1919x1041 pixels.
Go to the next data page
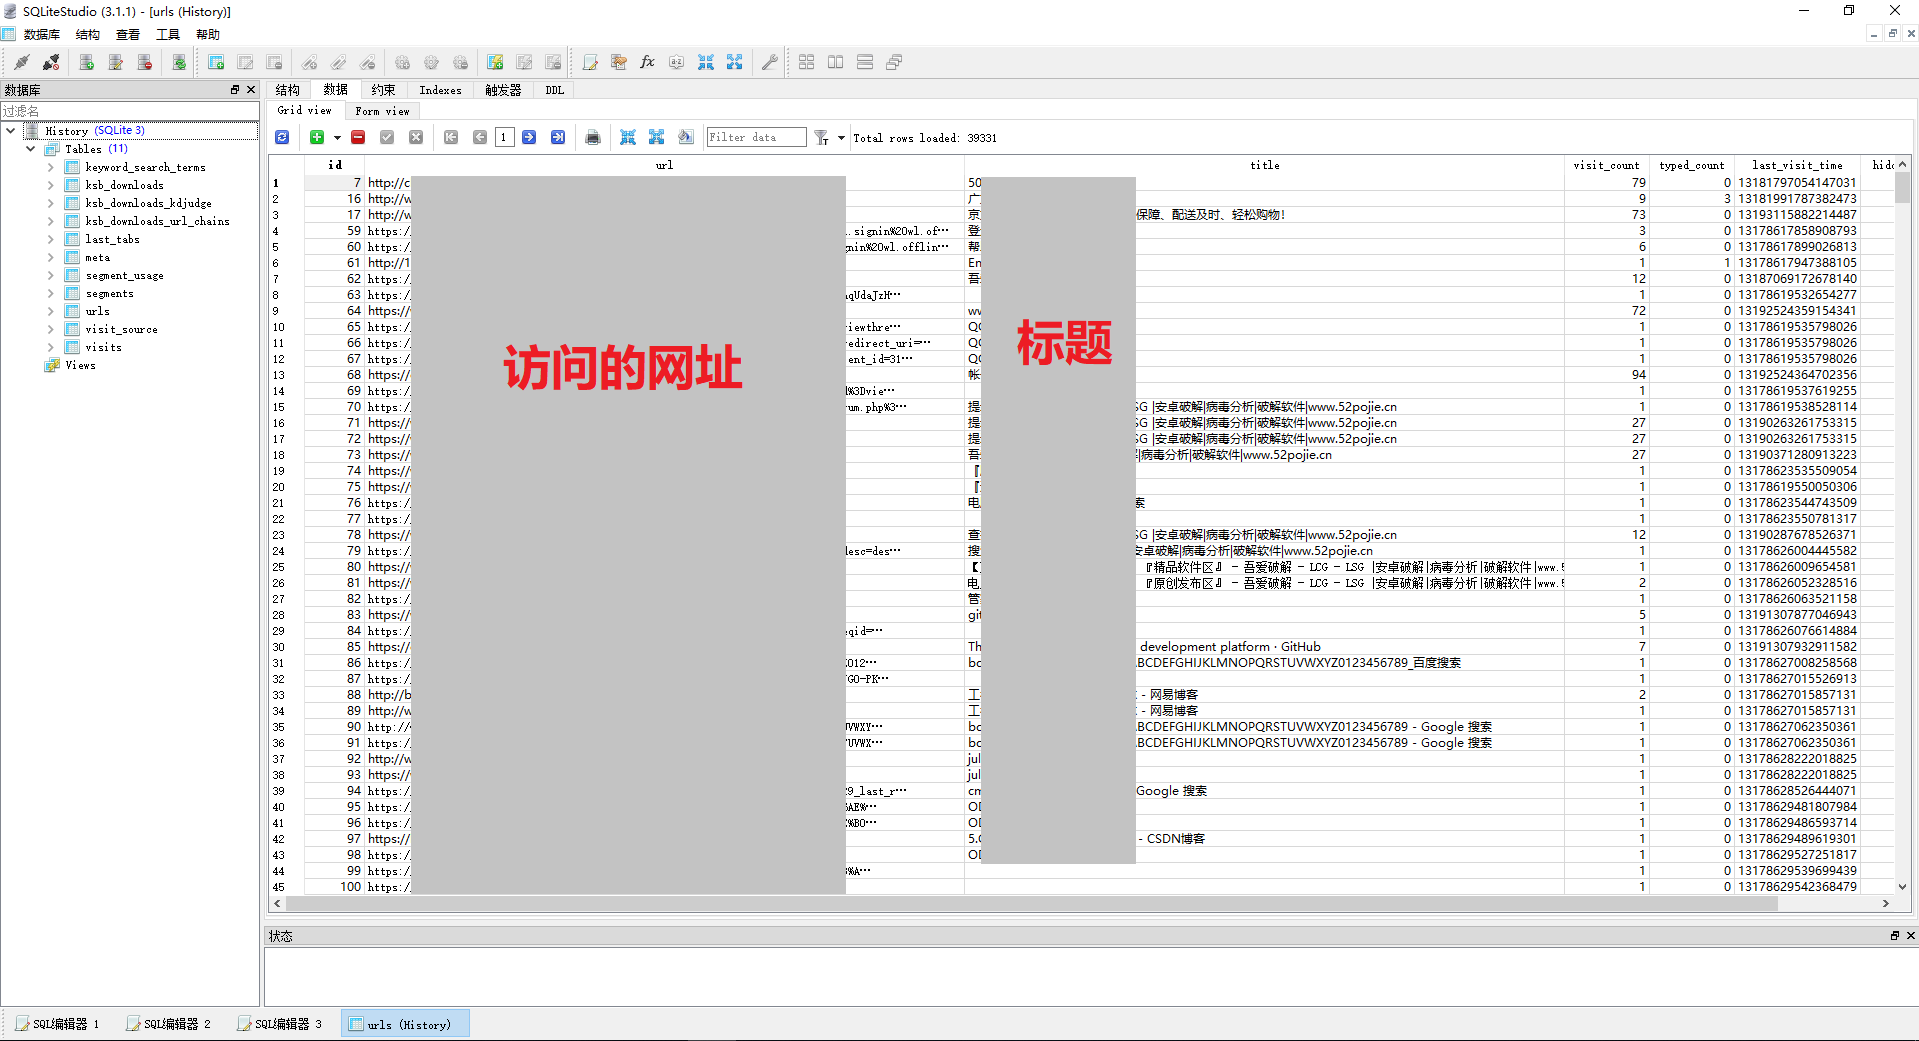pos(529,137)
